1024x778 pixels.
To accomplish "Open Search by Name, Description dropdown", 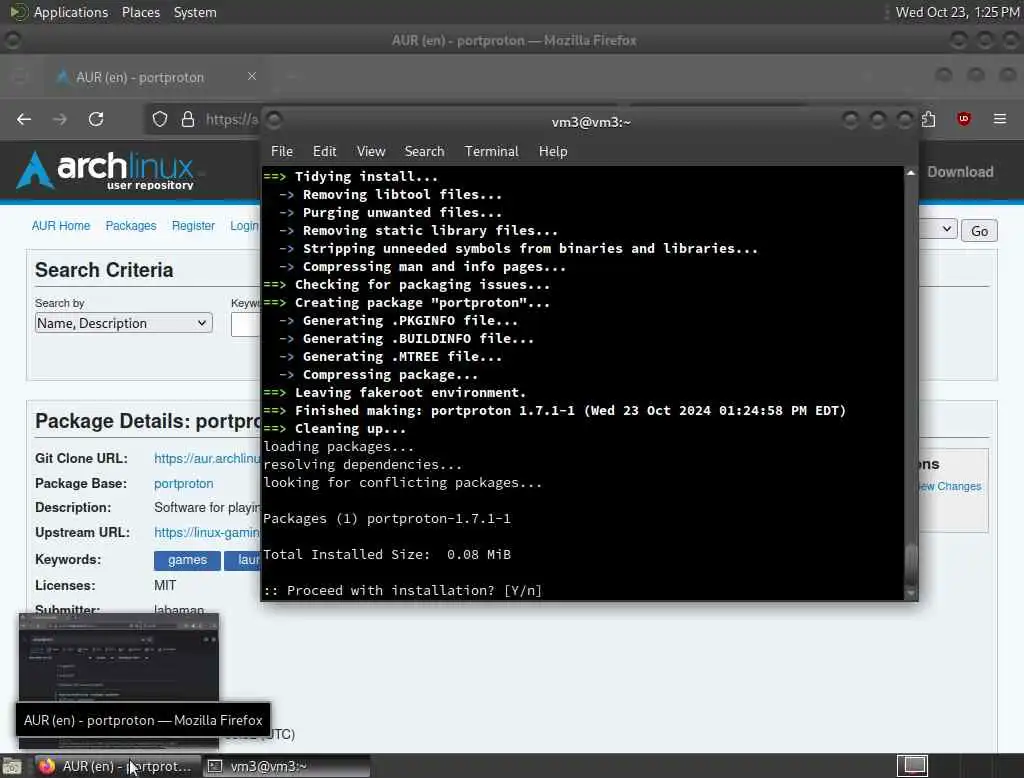I will point(123,323).
